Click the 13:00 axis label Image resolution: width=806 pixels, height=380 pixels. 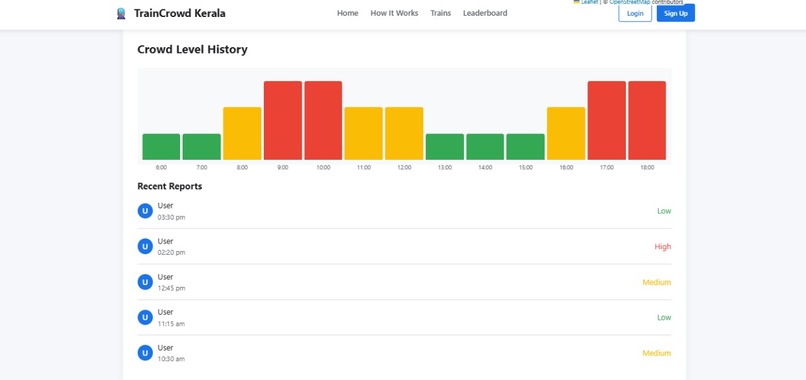[445, 168]
